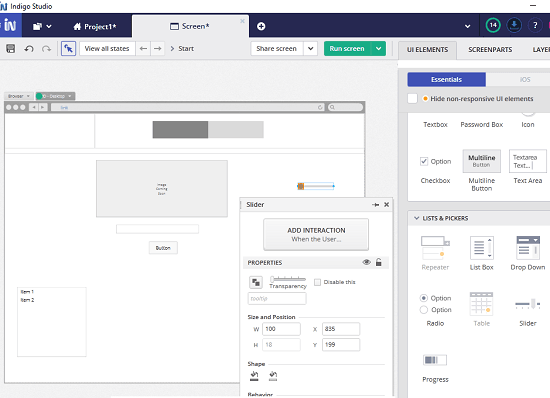This screenshot has width=550, height=398.
Task: Select the slider on the canvas
Action: (316, 186)
